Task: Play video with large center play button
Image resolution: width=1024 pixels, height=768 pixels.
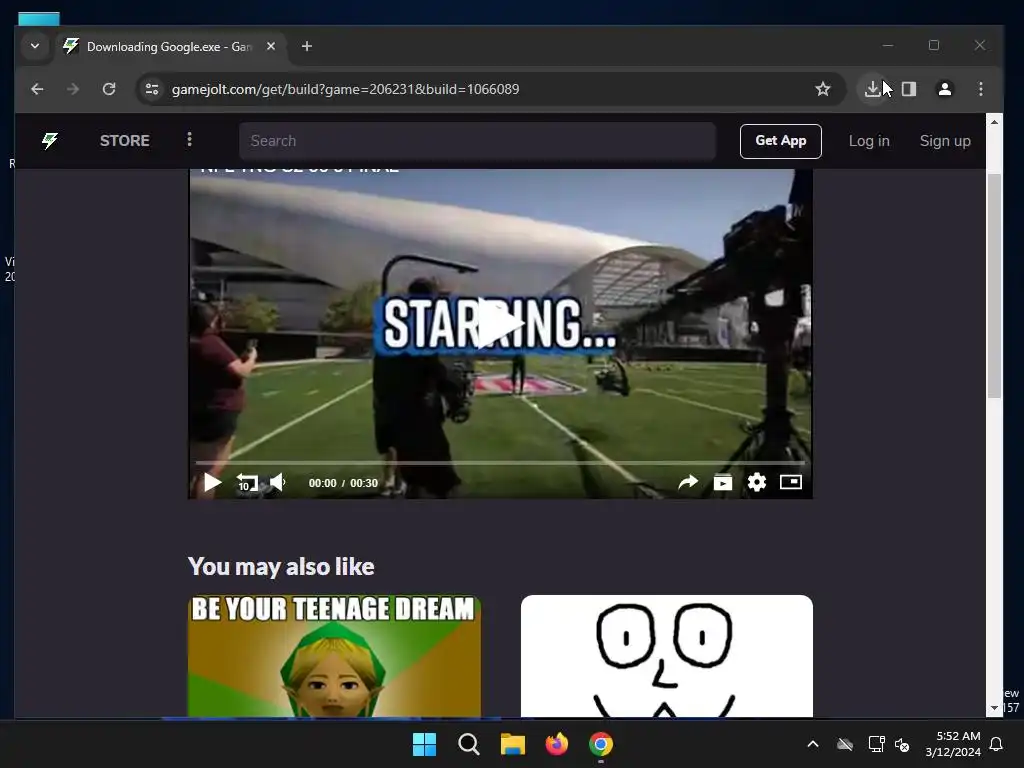Action: (500, 324)
